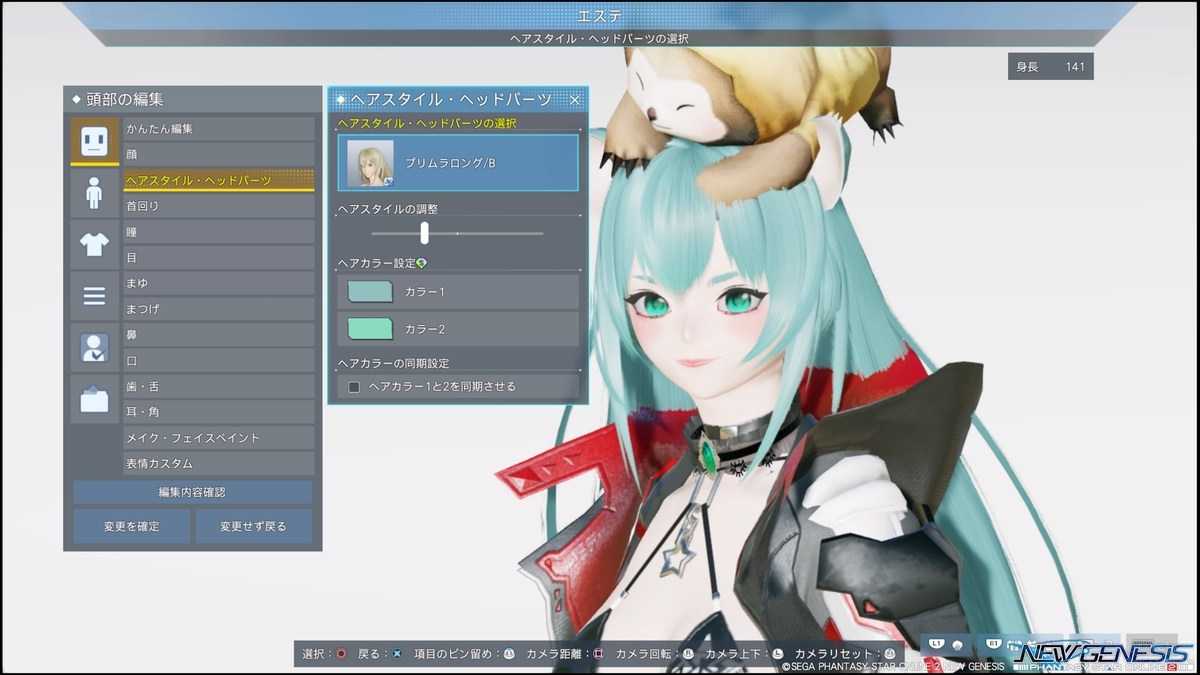
Task: Open the 口 menu item
Action: pos(219,361)
